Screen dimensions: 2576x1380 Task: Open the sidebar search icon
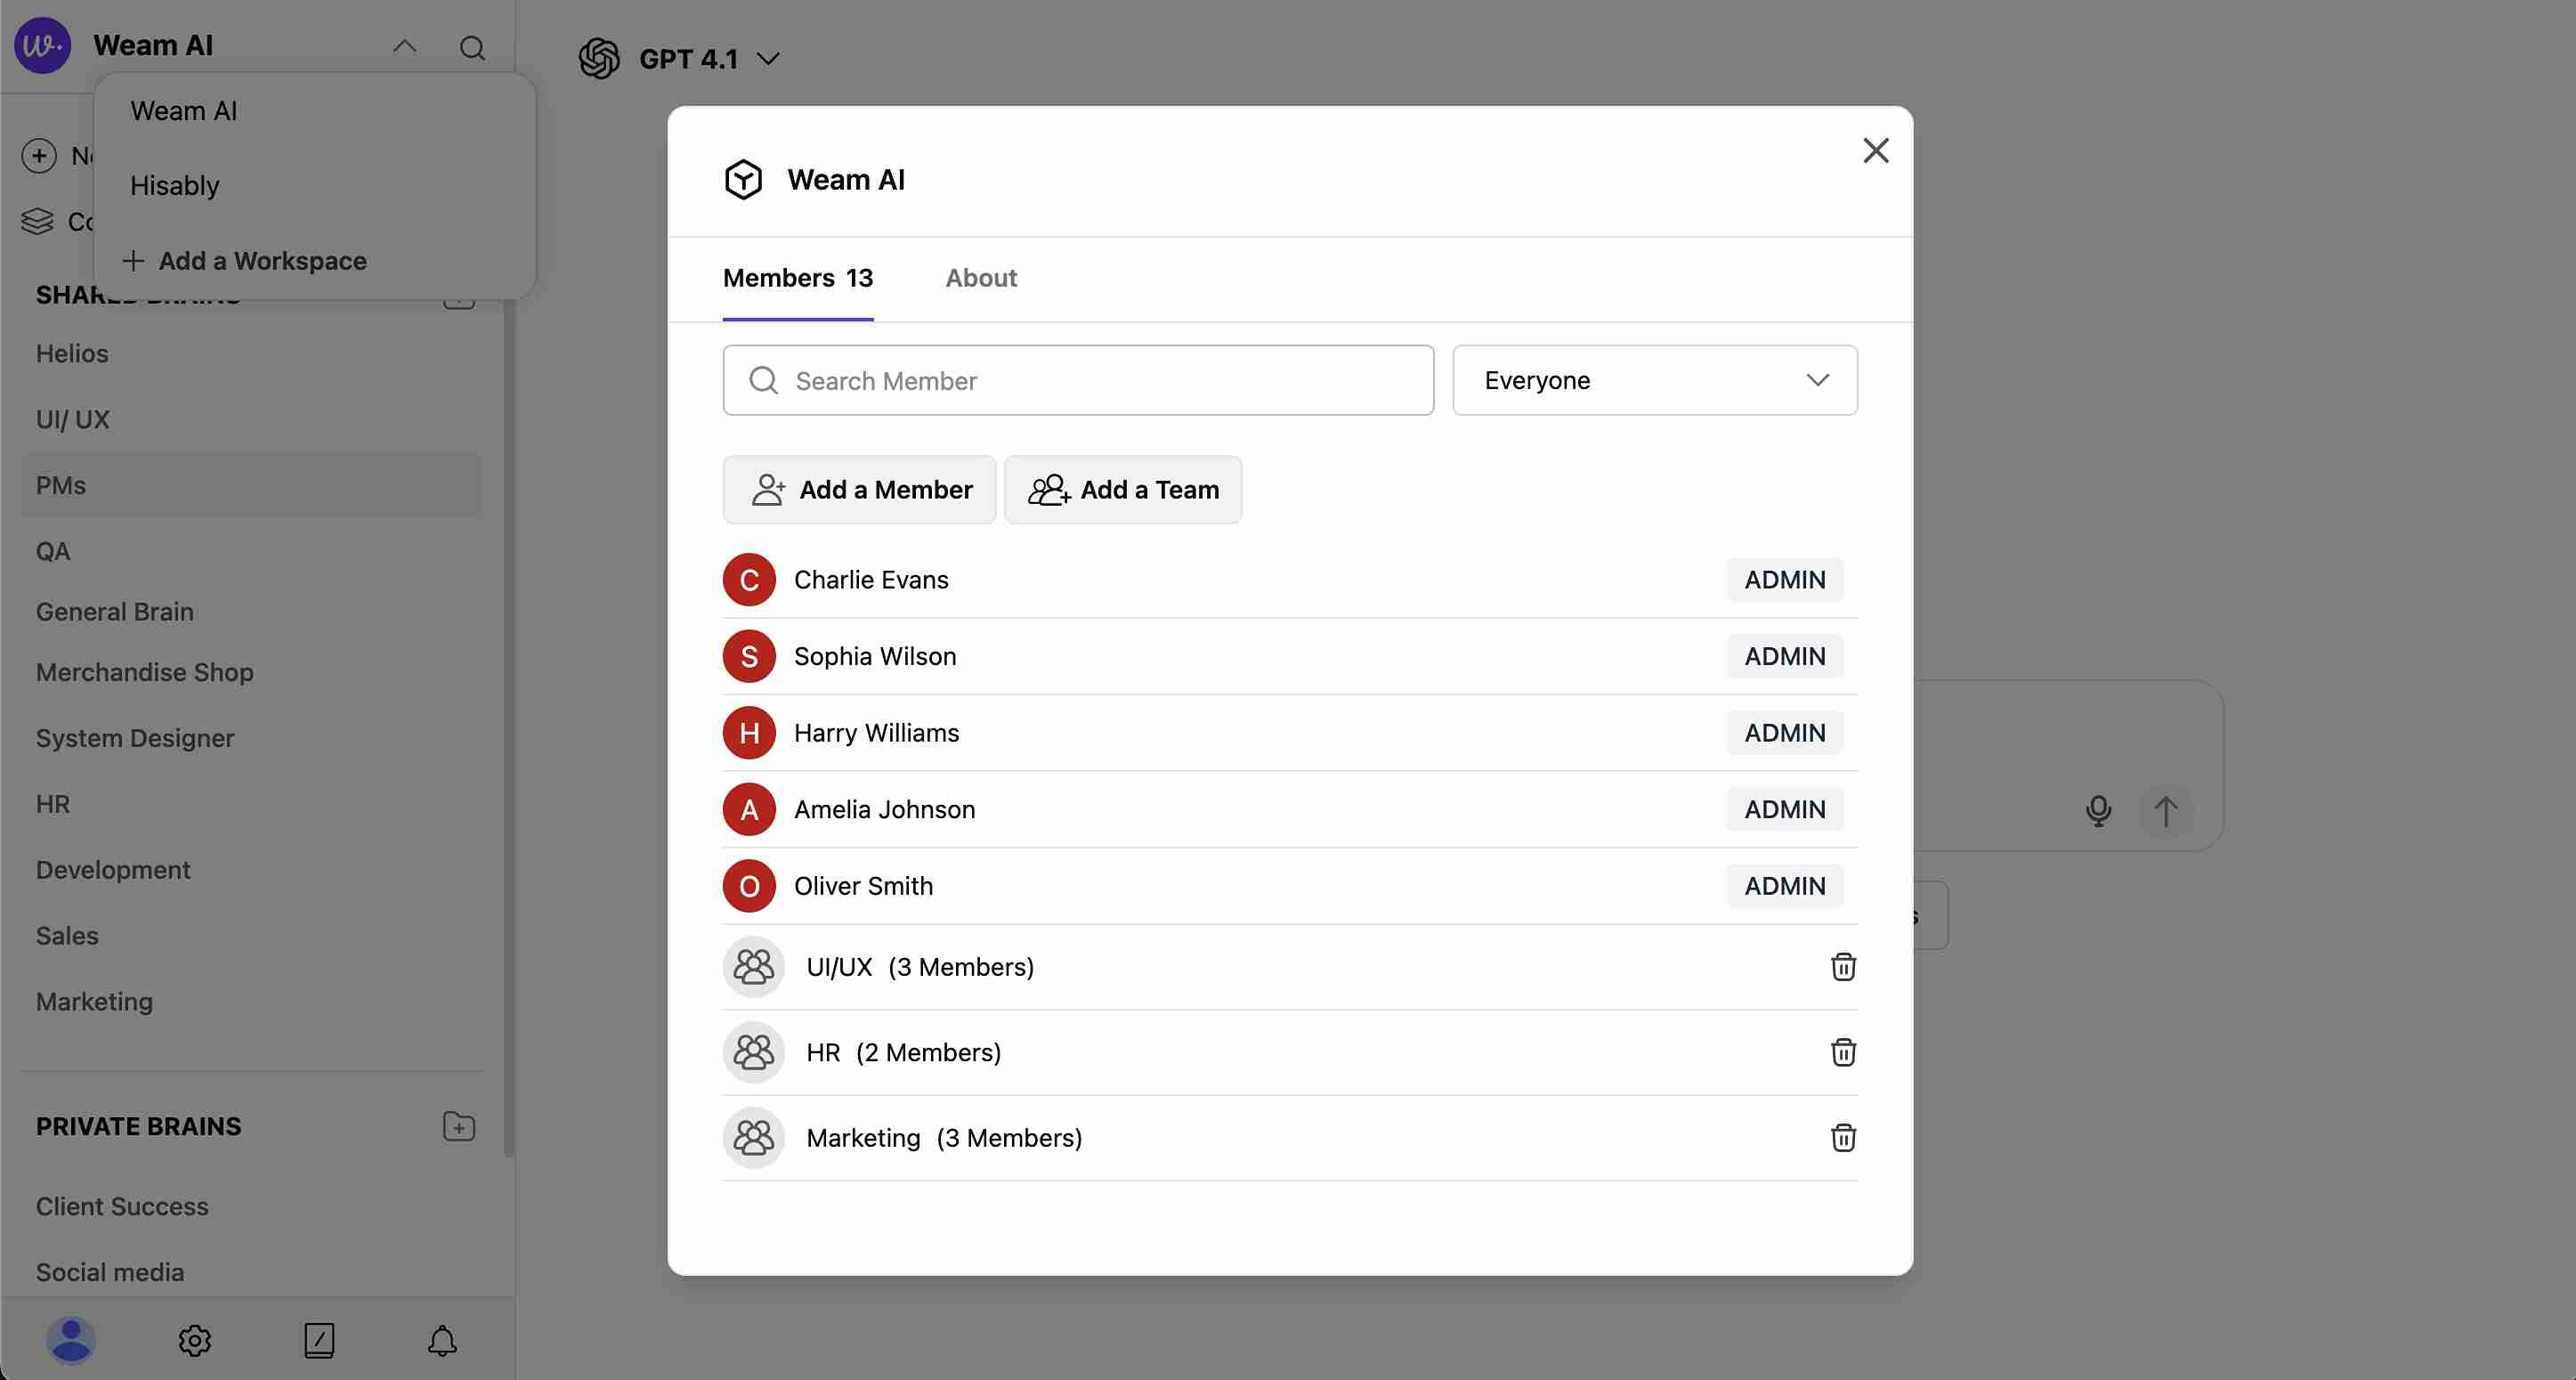tap(472, 47)
